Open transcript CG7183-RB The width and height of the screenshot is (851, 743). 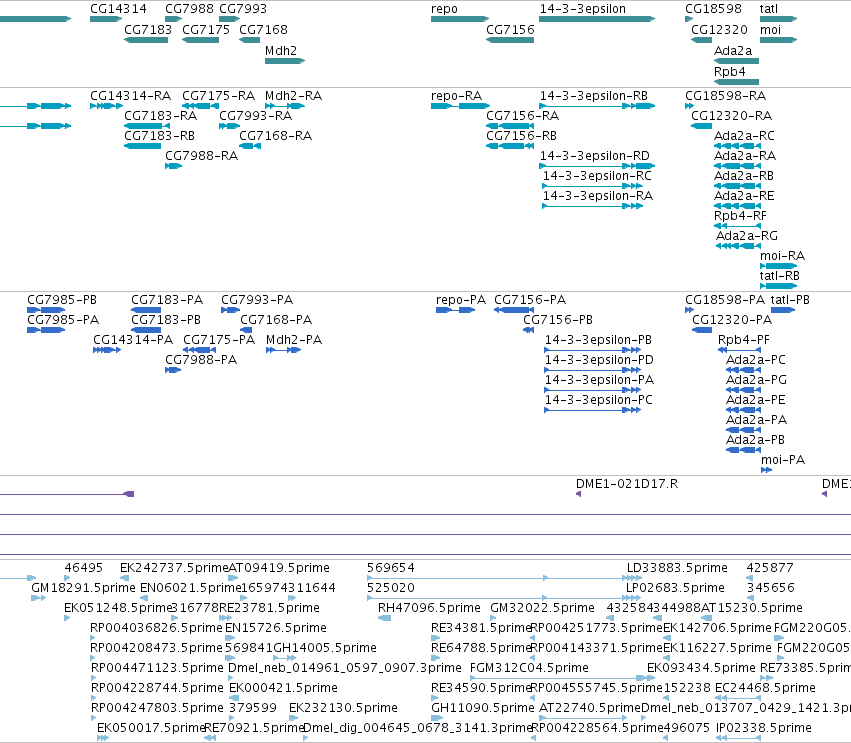click(x=159, y=136)
